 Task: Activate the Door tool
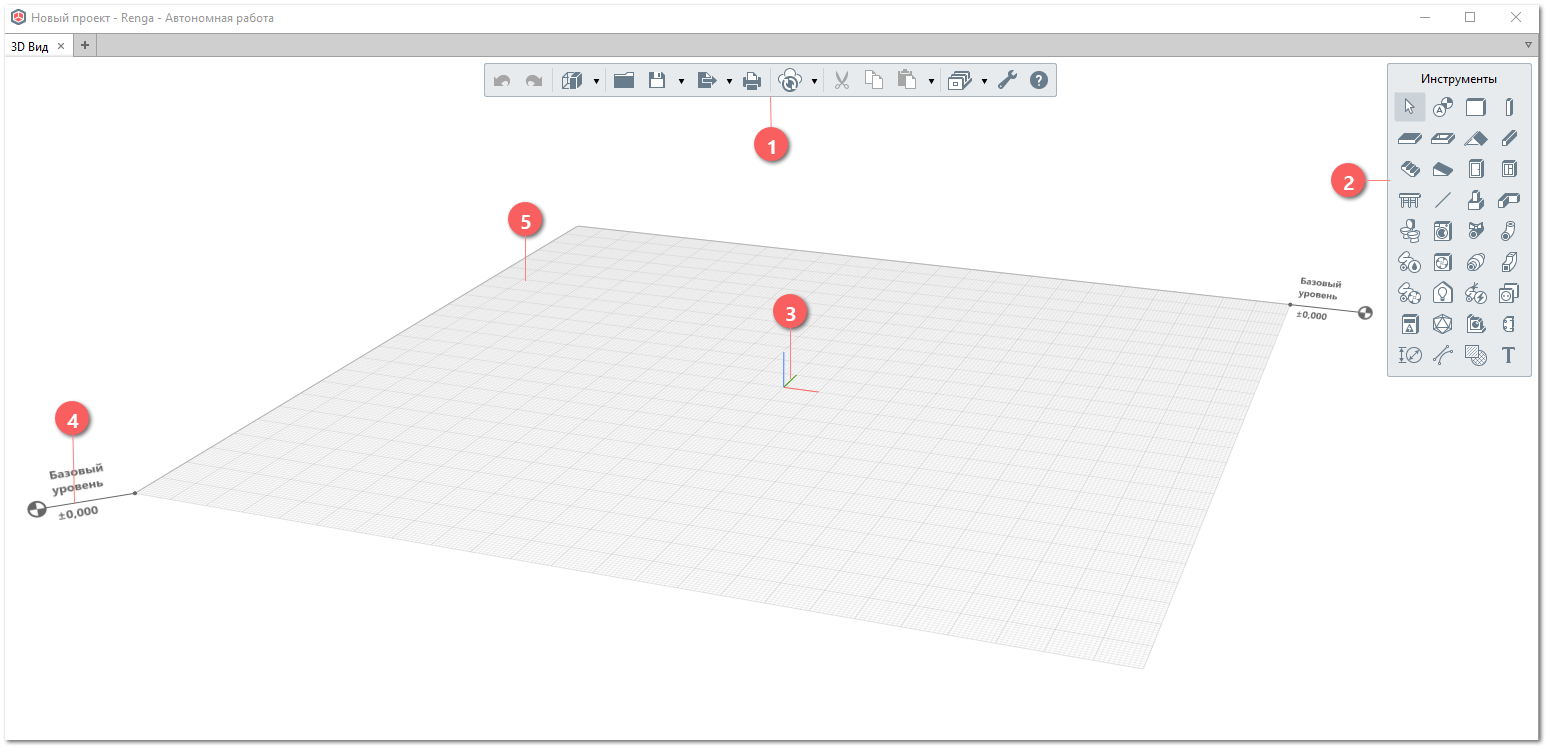(1476, 169)
